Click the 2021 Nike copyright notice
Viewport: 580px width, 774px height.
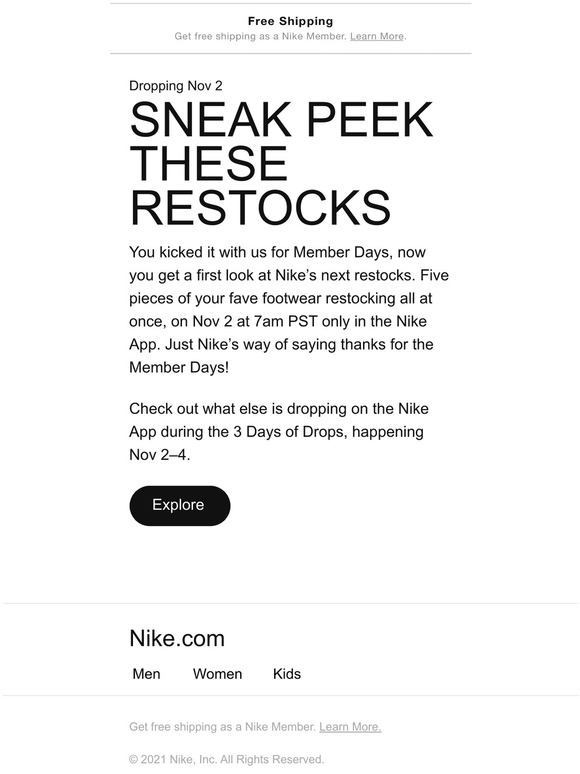[227, 759]
